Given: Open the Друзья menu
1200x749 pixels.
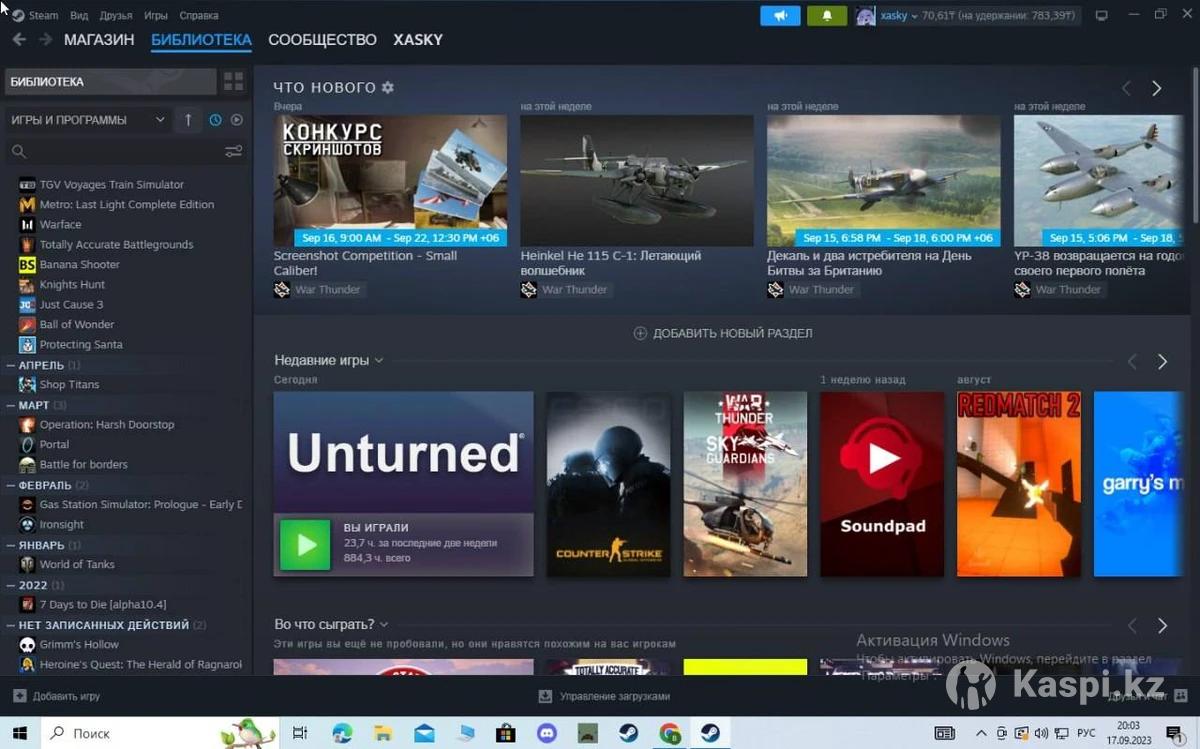Looking at the screenshot, I should click(116, 16).
